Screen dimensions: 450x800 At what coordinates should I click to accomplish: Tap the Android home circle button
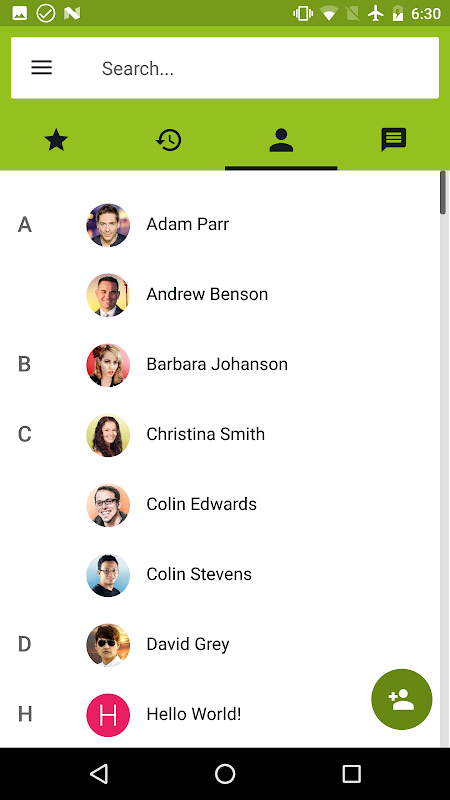tap(225, 773)
